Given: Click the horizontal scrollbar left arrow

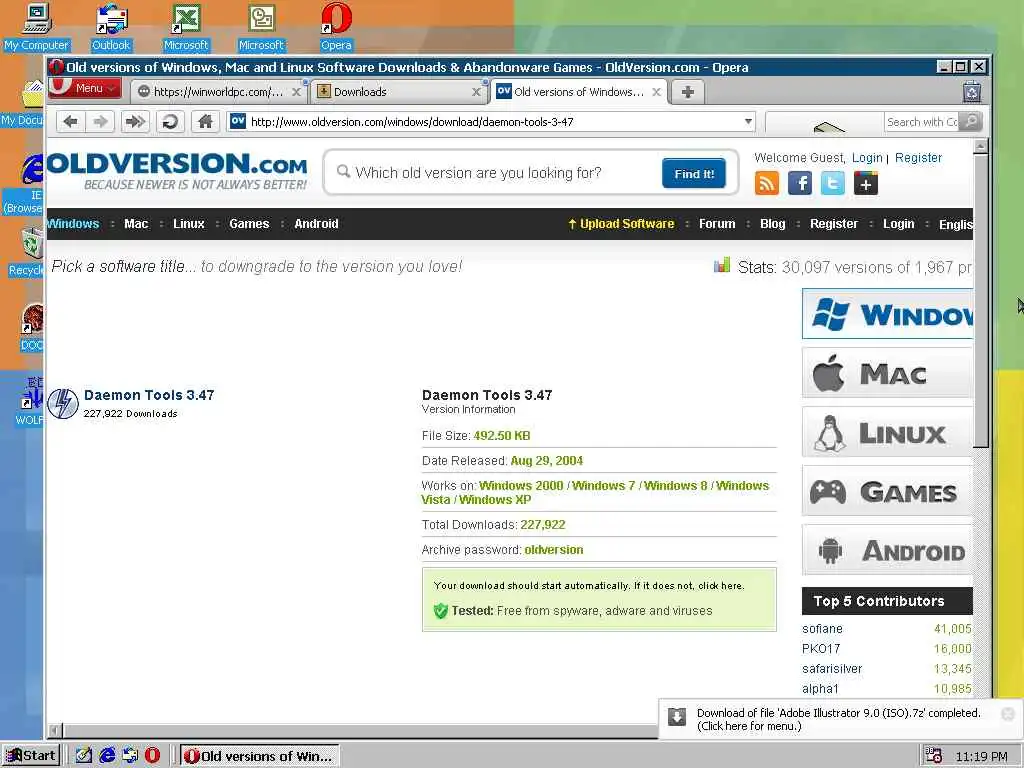Looking at the screenshot, I should click(55, 731).
